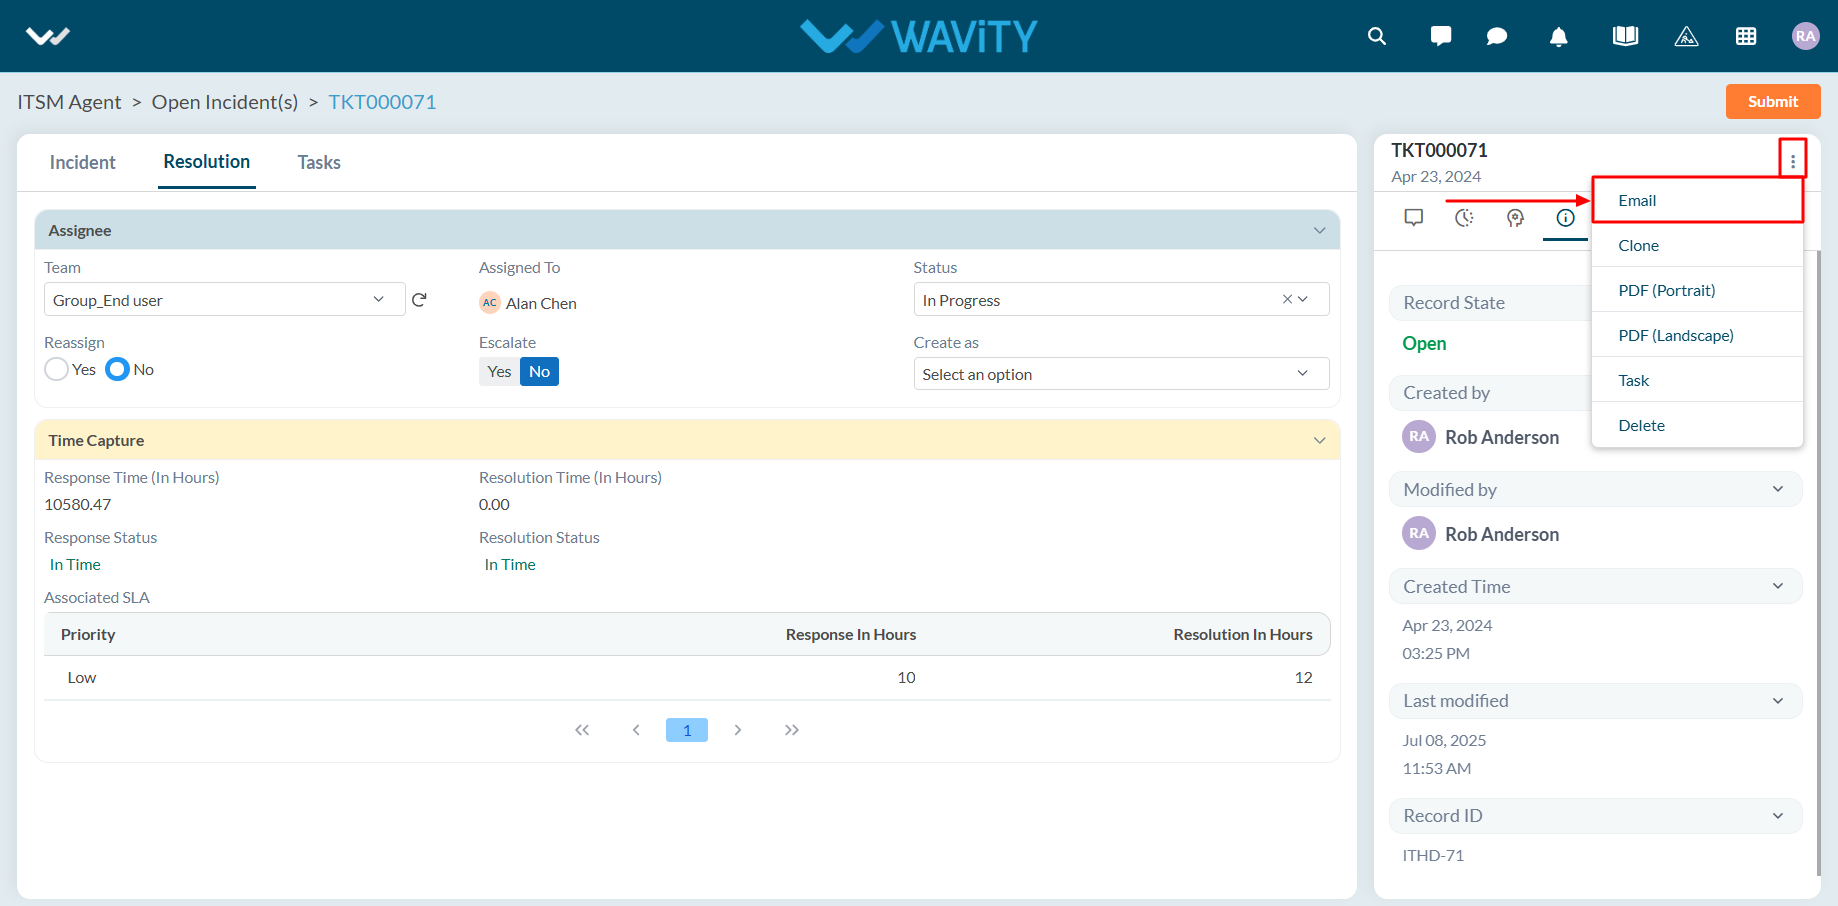Image resolution: width=1838 pixels, height=906 pixels.
Task: Open the square message box icon
Action: click(1441, 36)
